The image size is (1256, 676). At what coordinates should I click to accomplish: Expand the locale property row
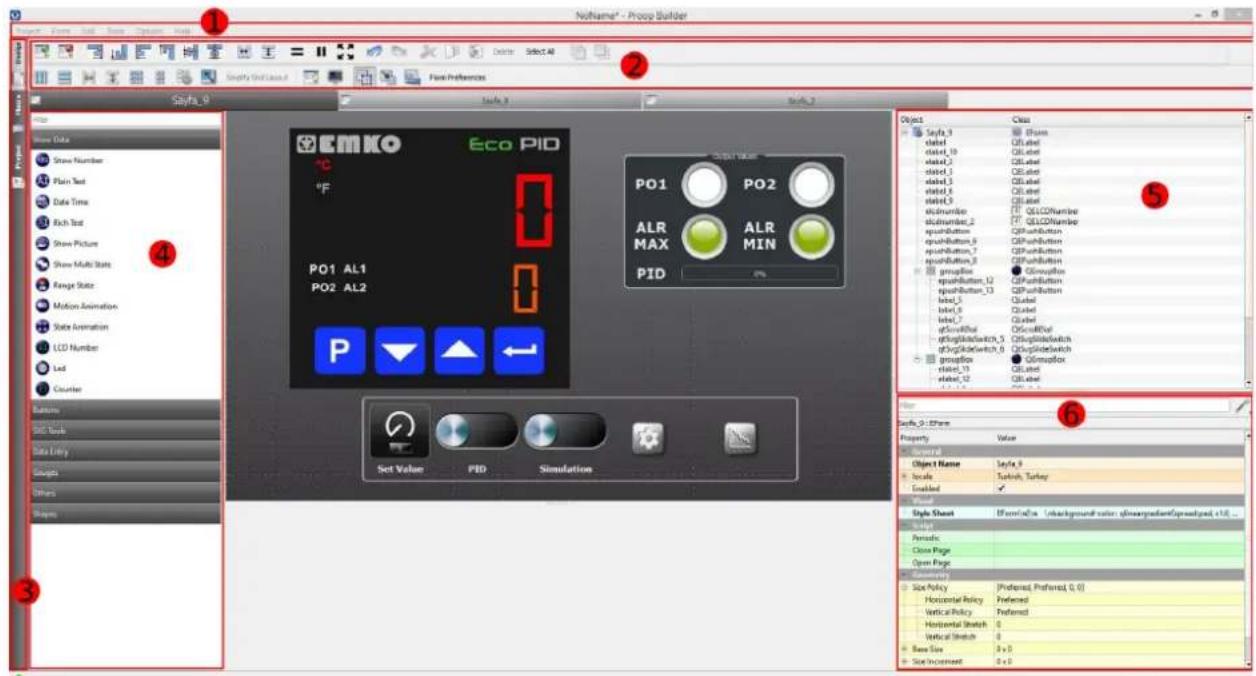tap(904, 477)
